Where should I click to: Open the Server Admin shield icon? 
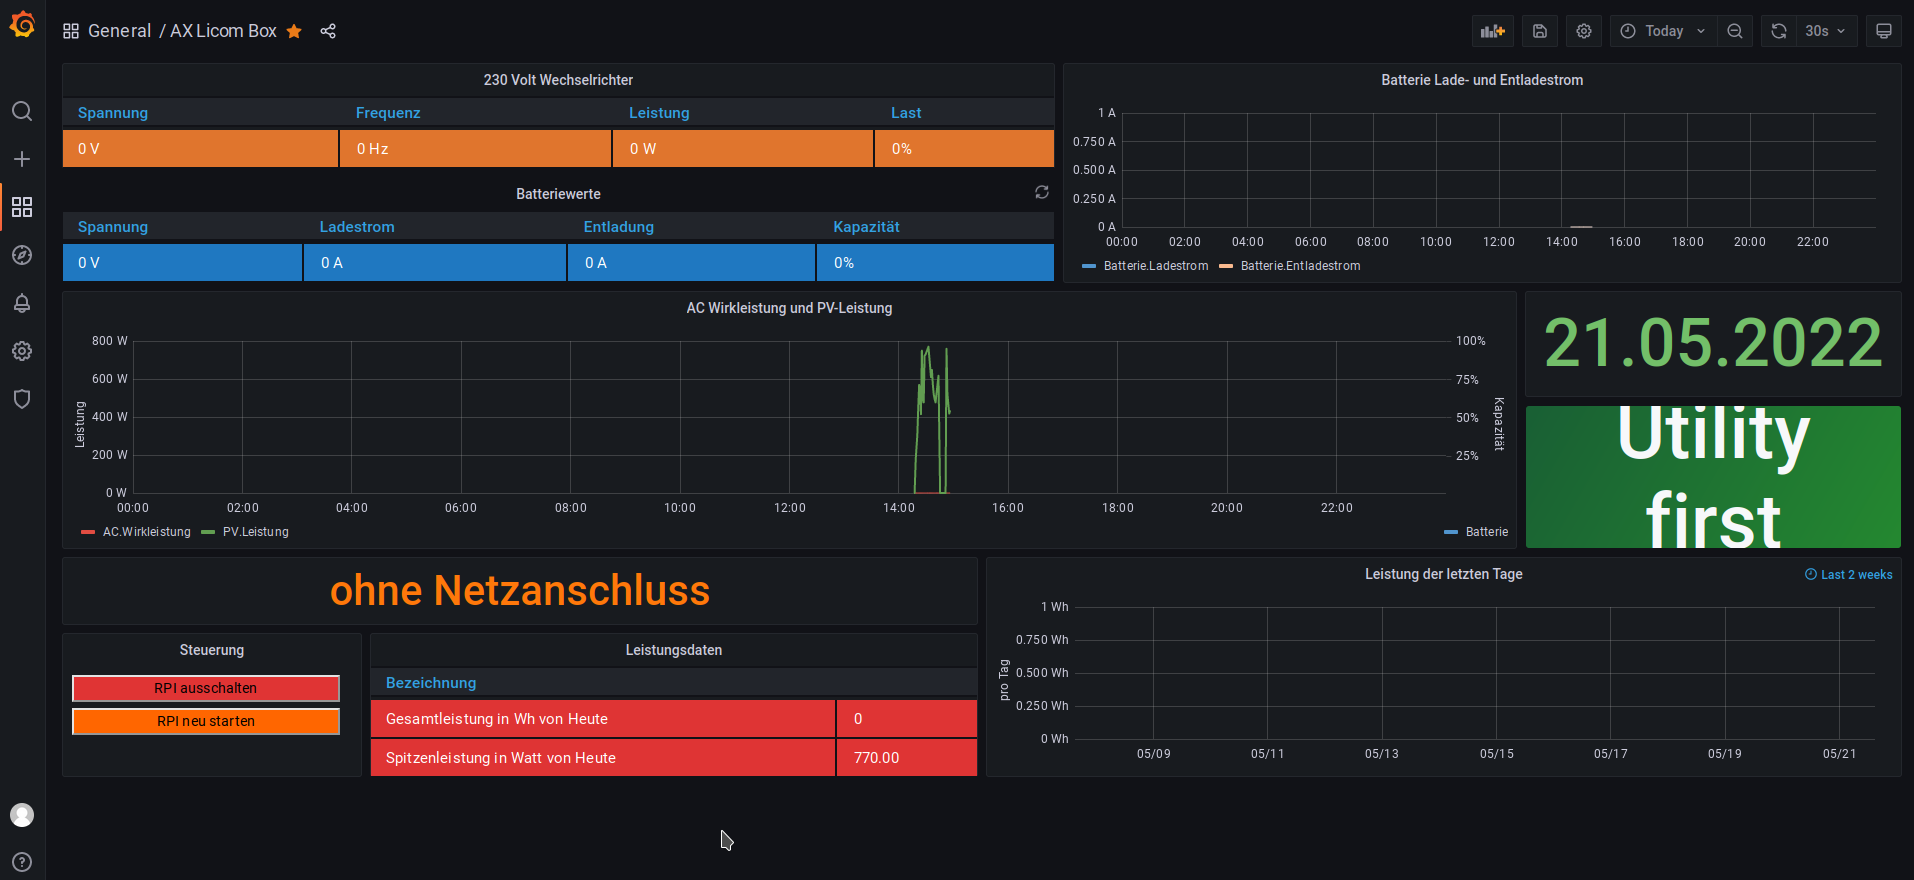[x=22, y=399]
